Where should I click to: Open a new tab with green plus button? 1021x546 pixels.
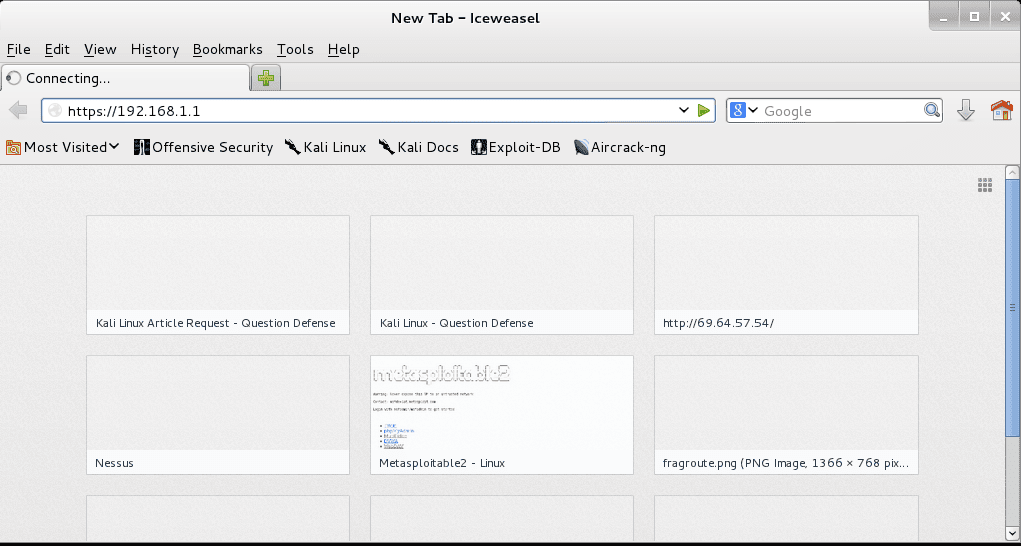coord(266,78)
